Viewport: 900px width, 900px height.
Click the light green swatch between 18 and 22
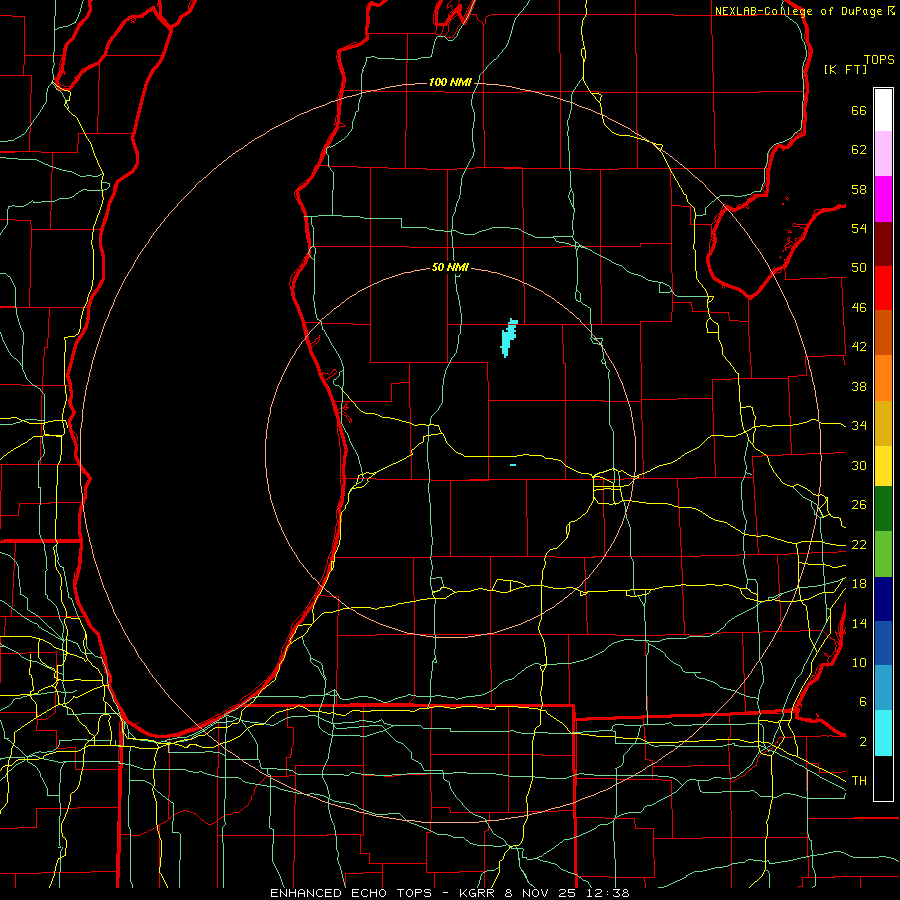coord(883,554)
